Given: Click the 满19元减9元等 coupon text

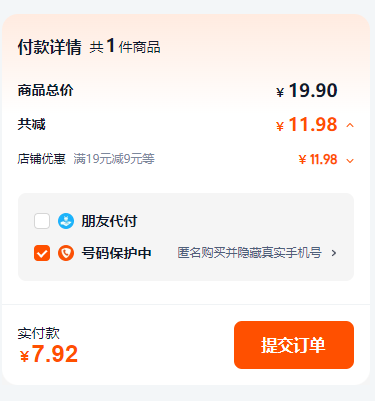Looking at the screenshot, I should tap(114, 159).
